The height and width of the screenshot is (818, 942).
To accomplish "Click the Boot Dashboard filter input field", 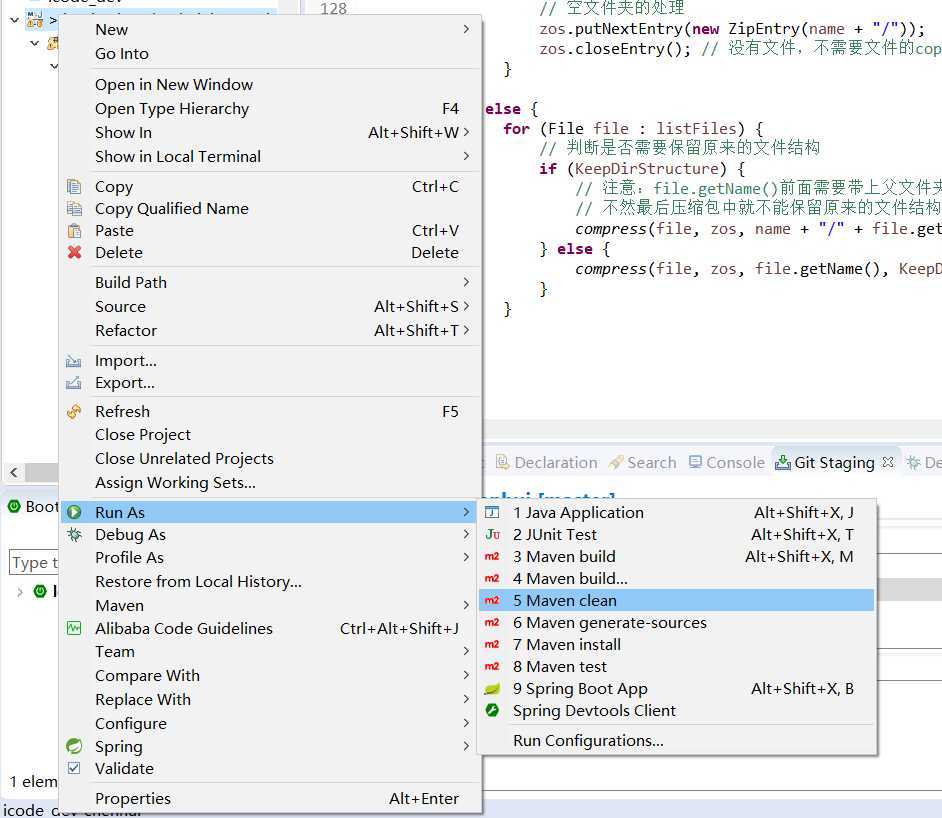I will point(34,563).
